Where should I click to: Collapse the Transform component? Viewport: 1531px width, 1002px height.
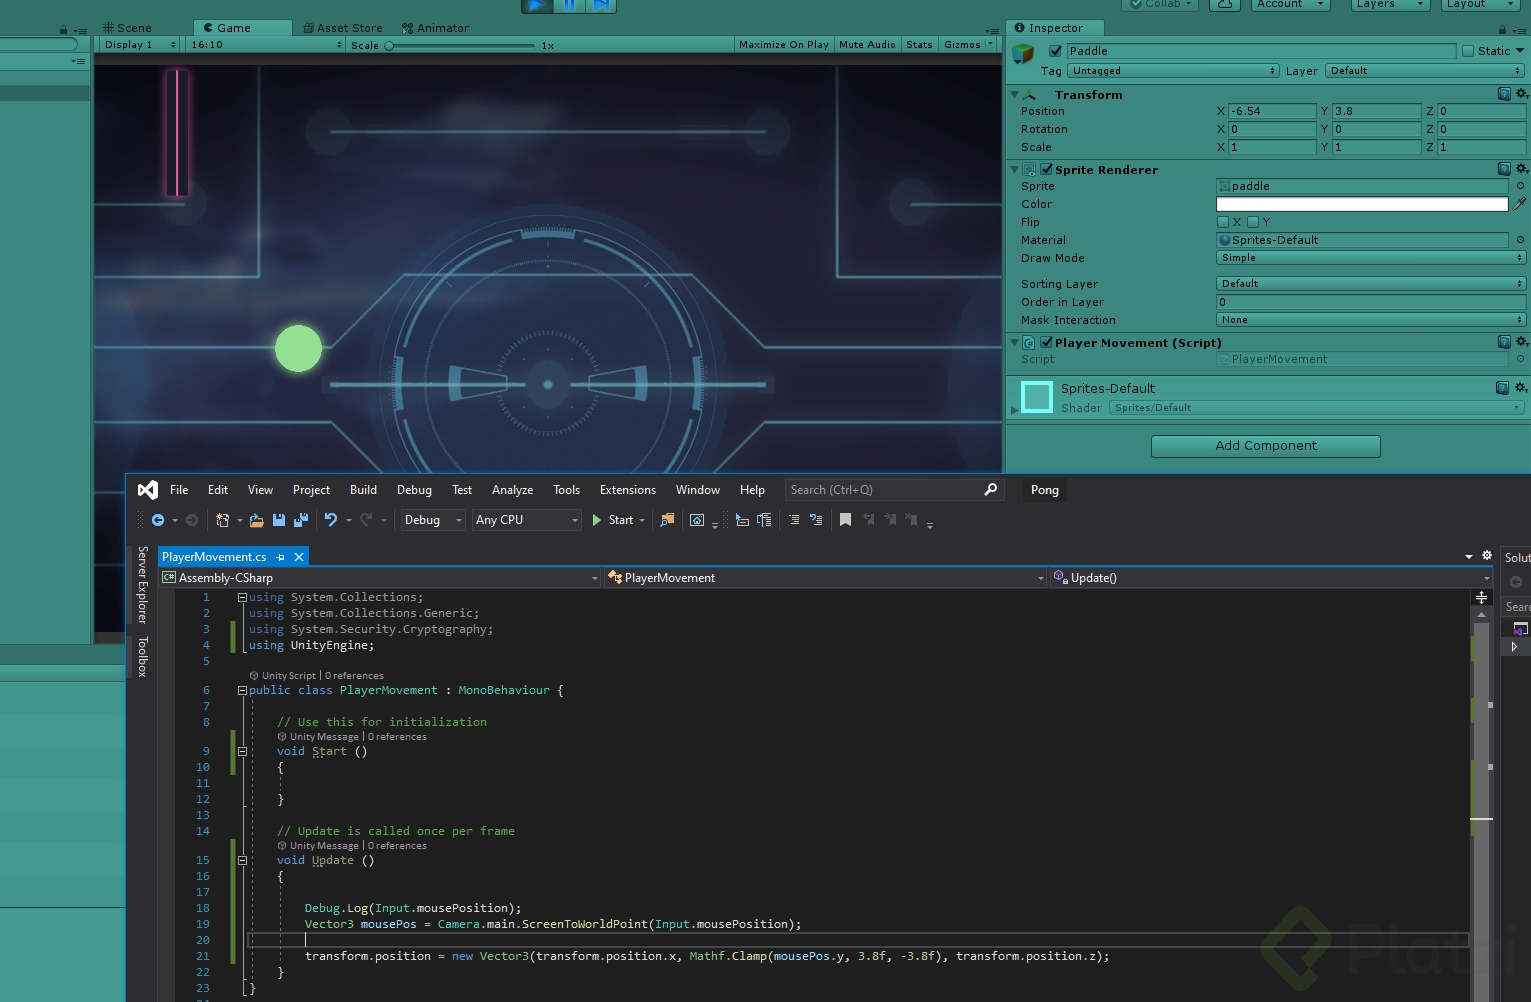coord(1015,95)
